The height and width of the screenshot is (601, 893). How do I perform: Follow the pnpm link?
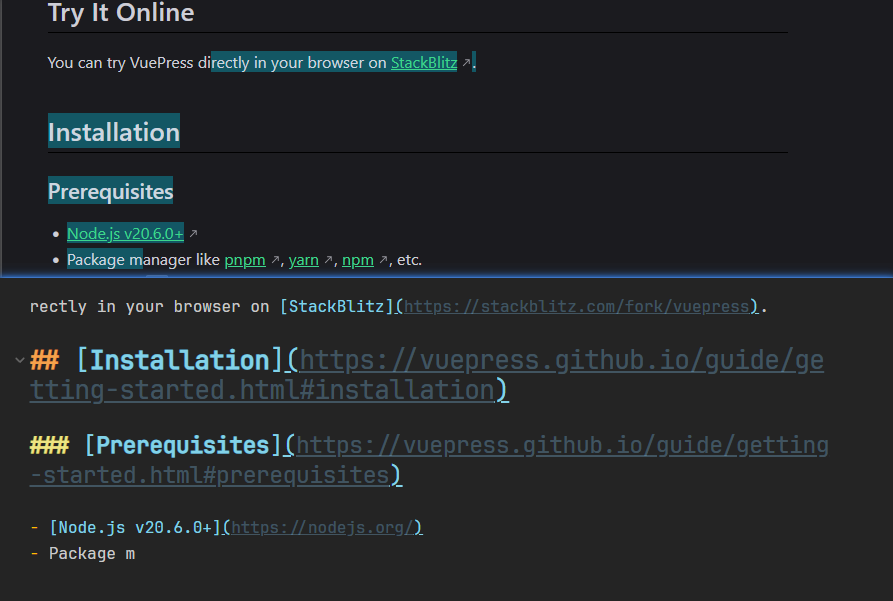coord(245,260)
